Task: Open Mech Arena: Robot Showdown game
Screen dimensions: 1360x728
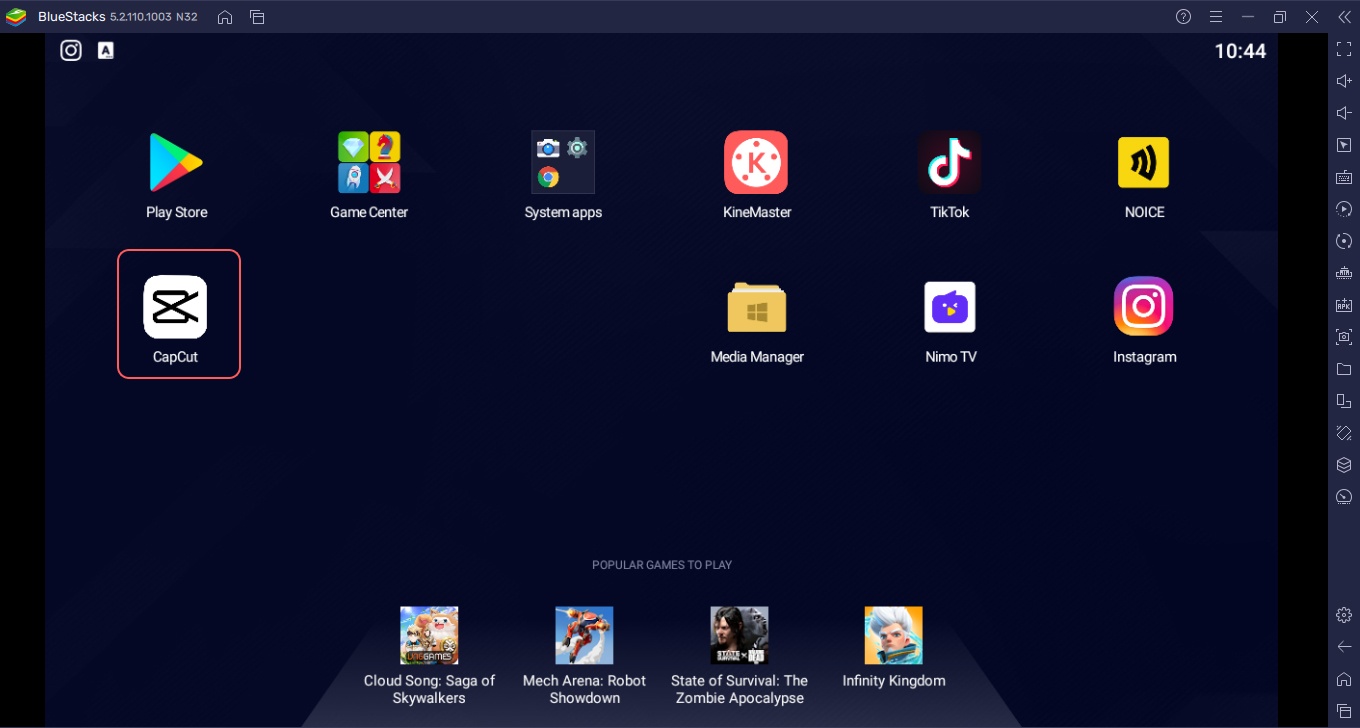Action: 584,635
